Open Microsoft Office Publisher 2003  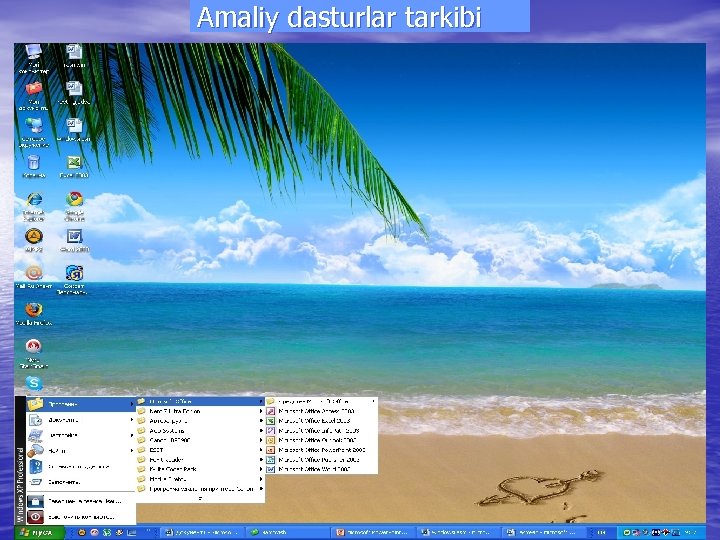coord(321,460)
